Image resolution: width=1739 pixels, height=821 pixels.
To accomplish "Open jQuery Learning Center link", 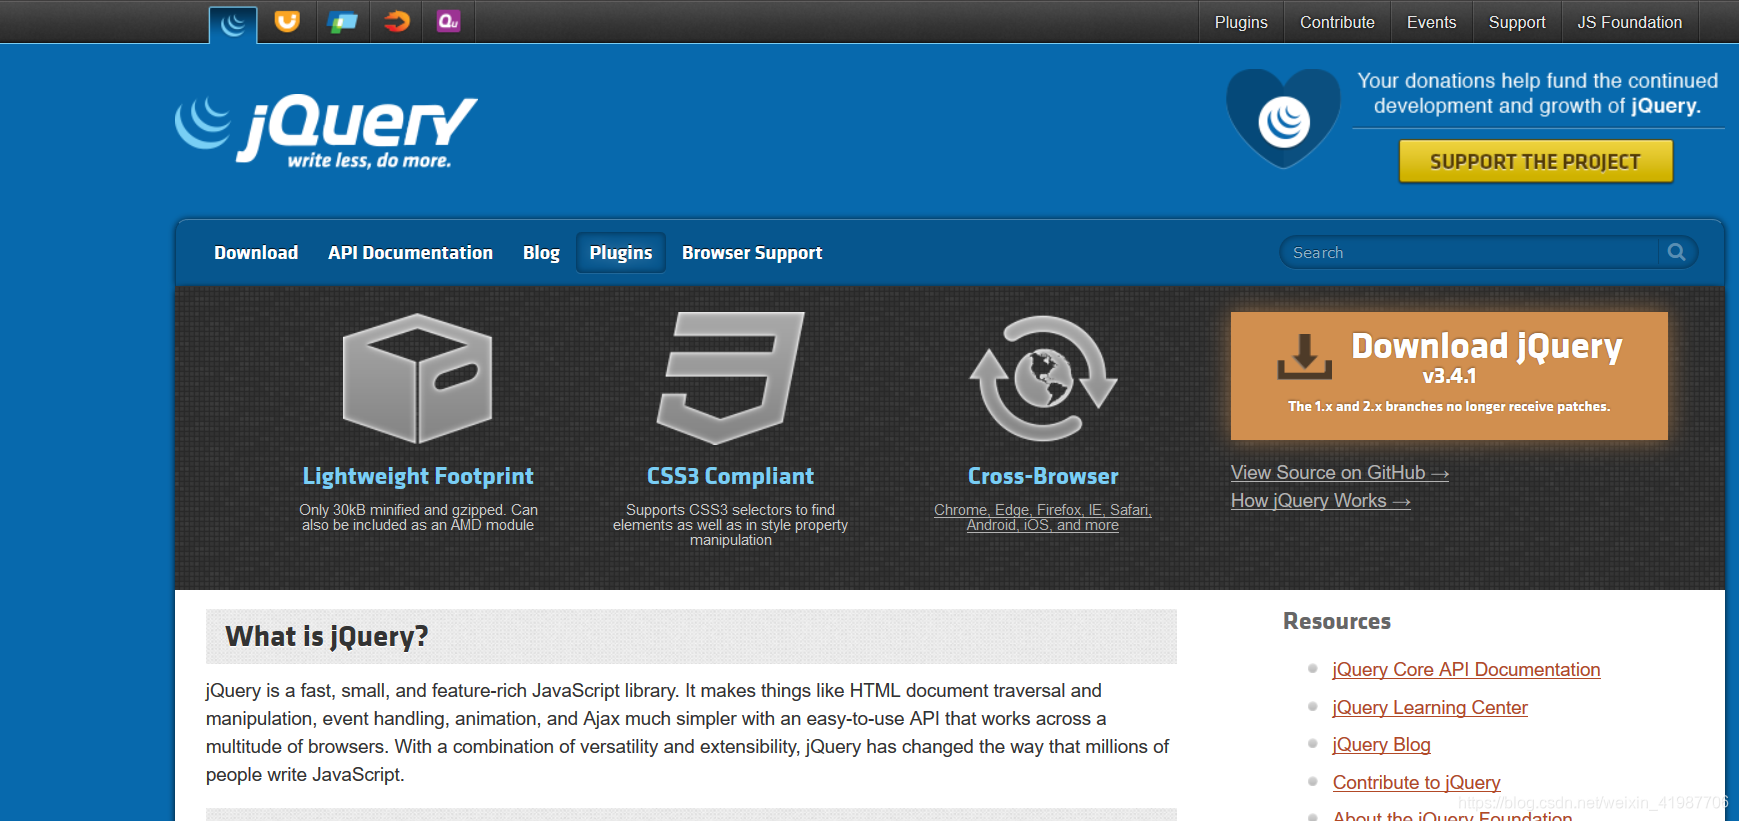I will click(x=1430, y=708).
